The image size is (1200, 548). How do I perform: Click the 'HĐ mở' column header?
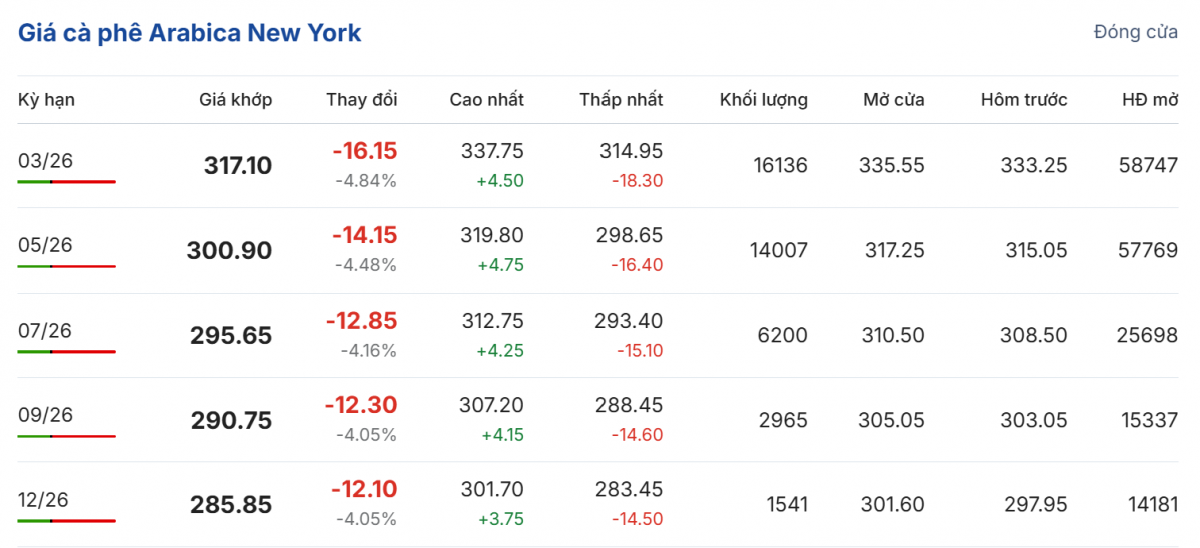pos(1150,100)
